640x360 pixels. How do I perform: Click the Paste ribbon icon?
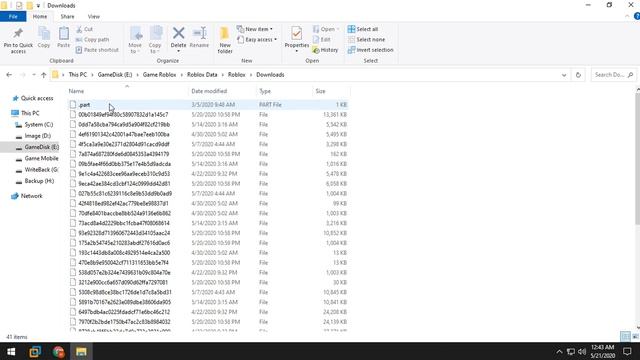coord(64,37)
